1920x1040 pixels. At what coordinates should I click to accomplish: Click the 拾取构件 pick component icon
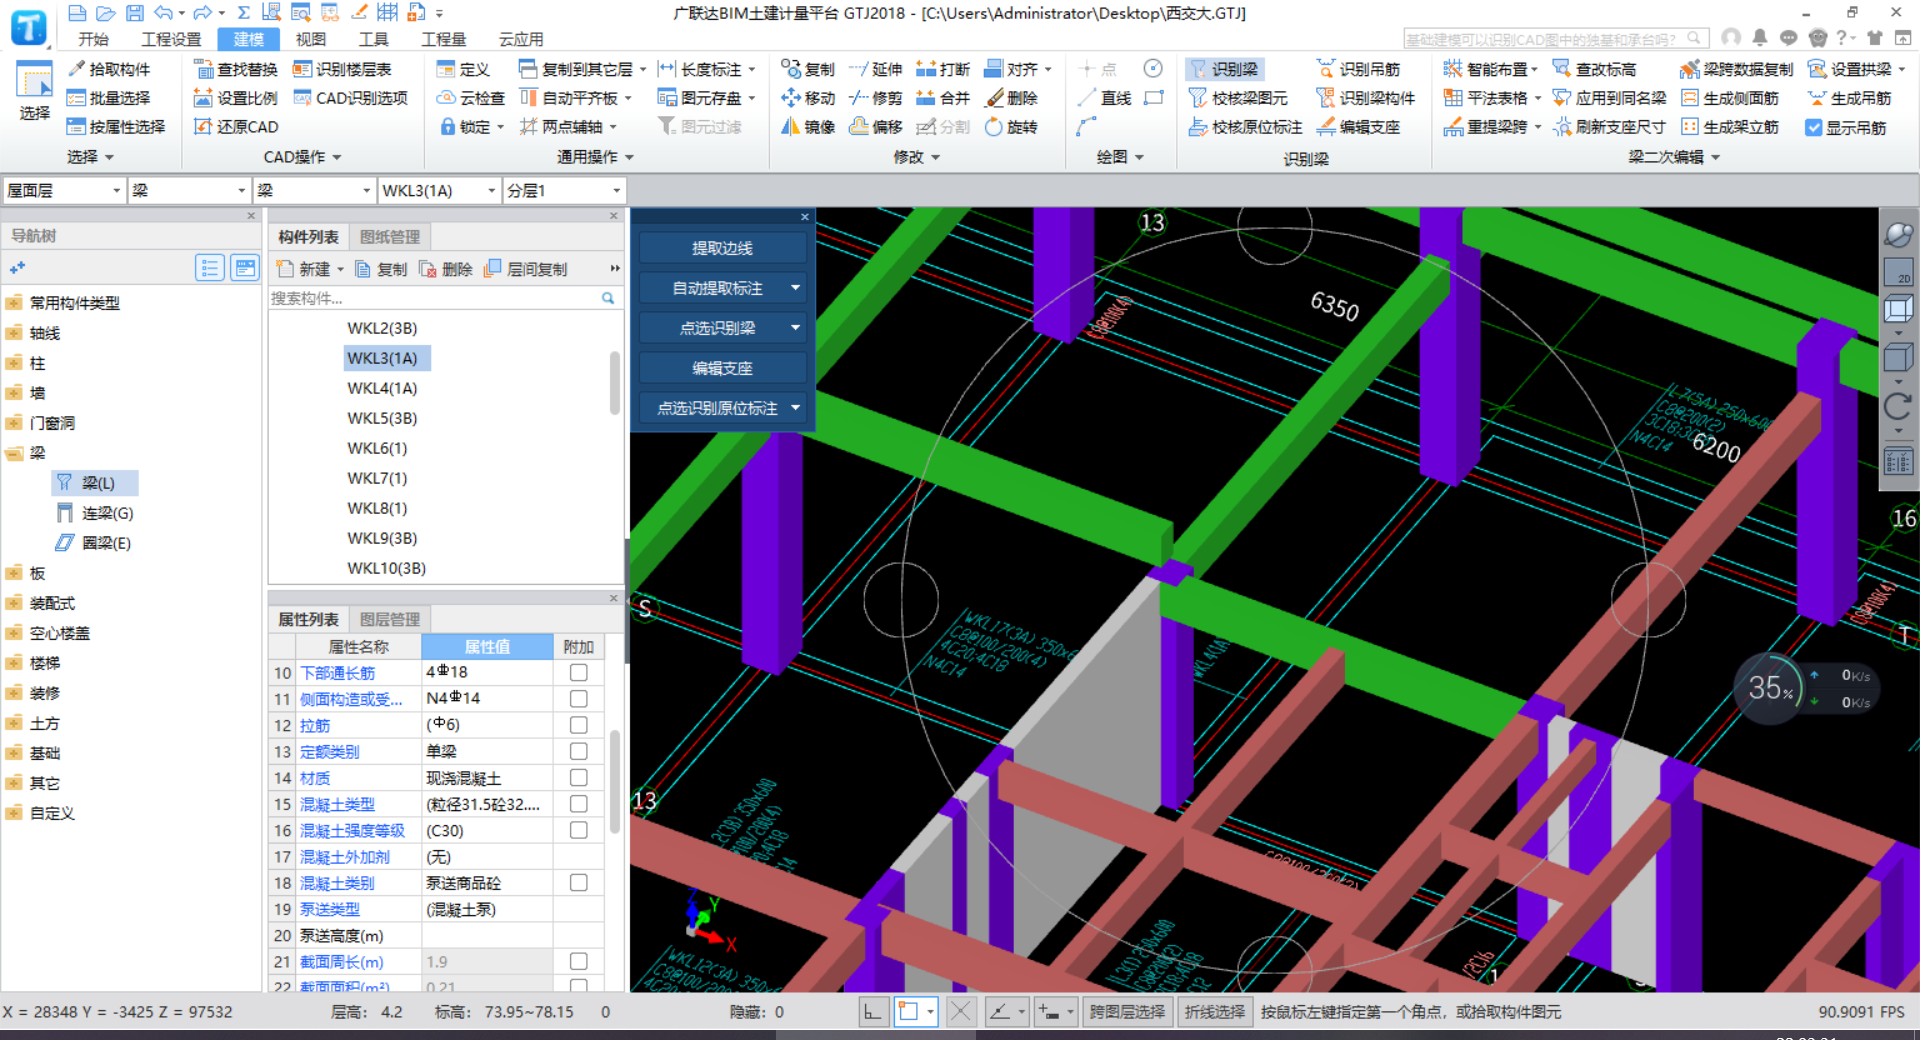(x=77, y=69)
